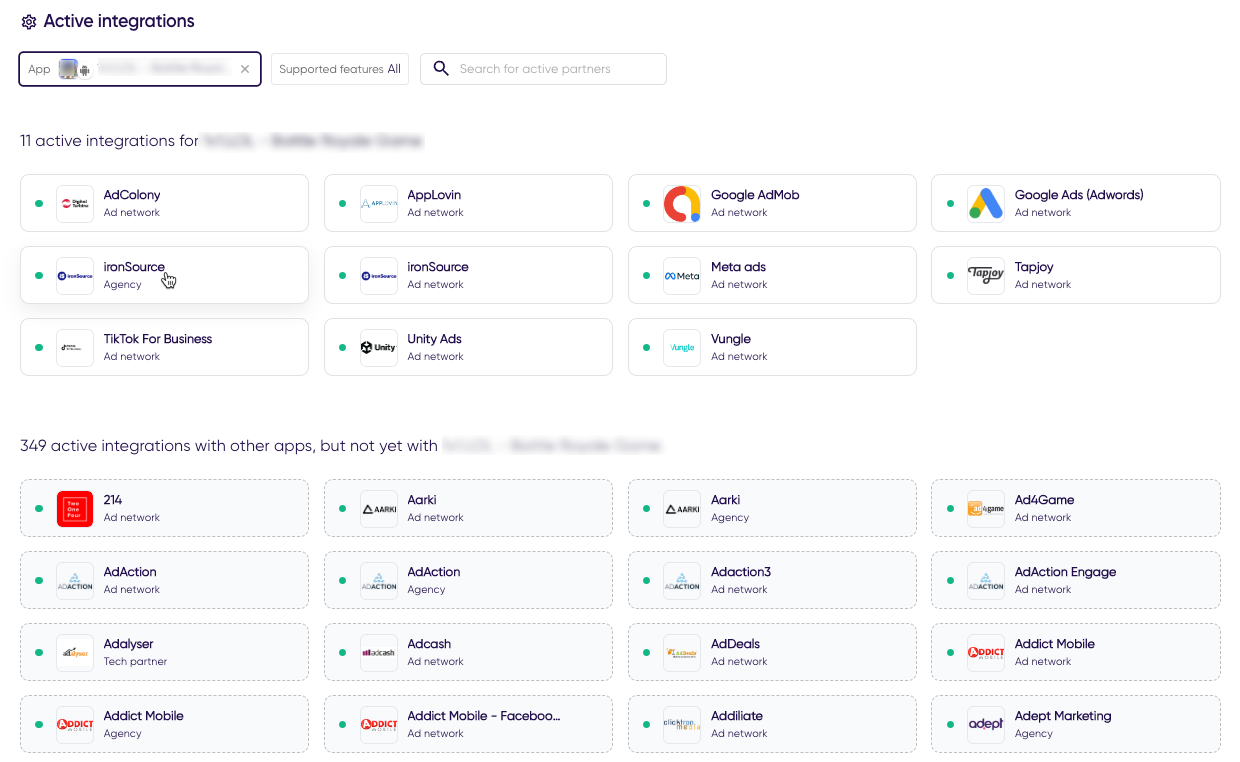Click the Google AdMob logo

pos(682,203)
